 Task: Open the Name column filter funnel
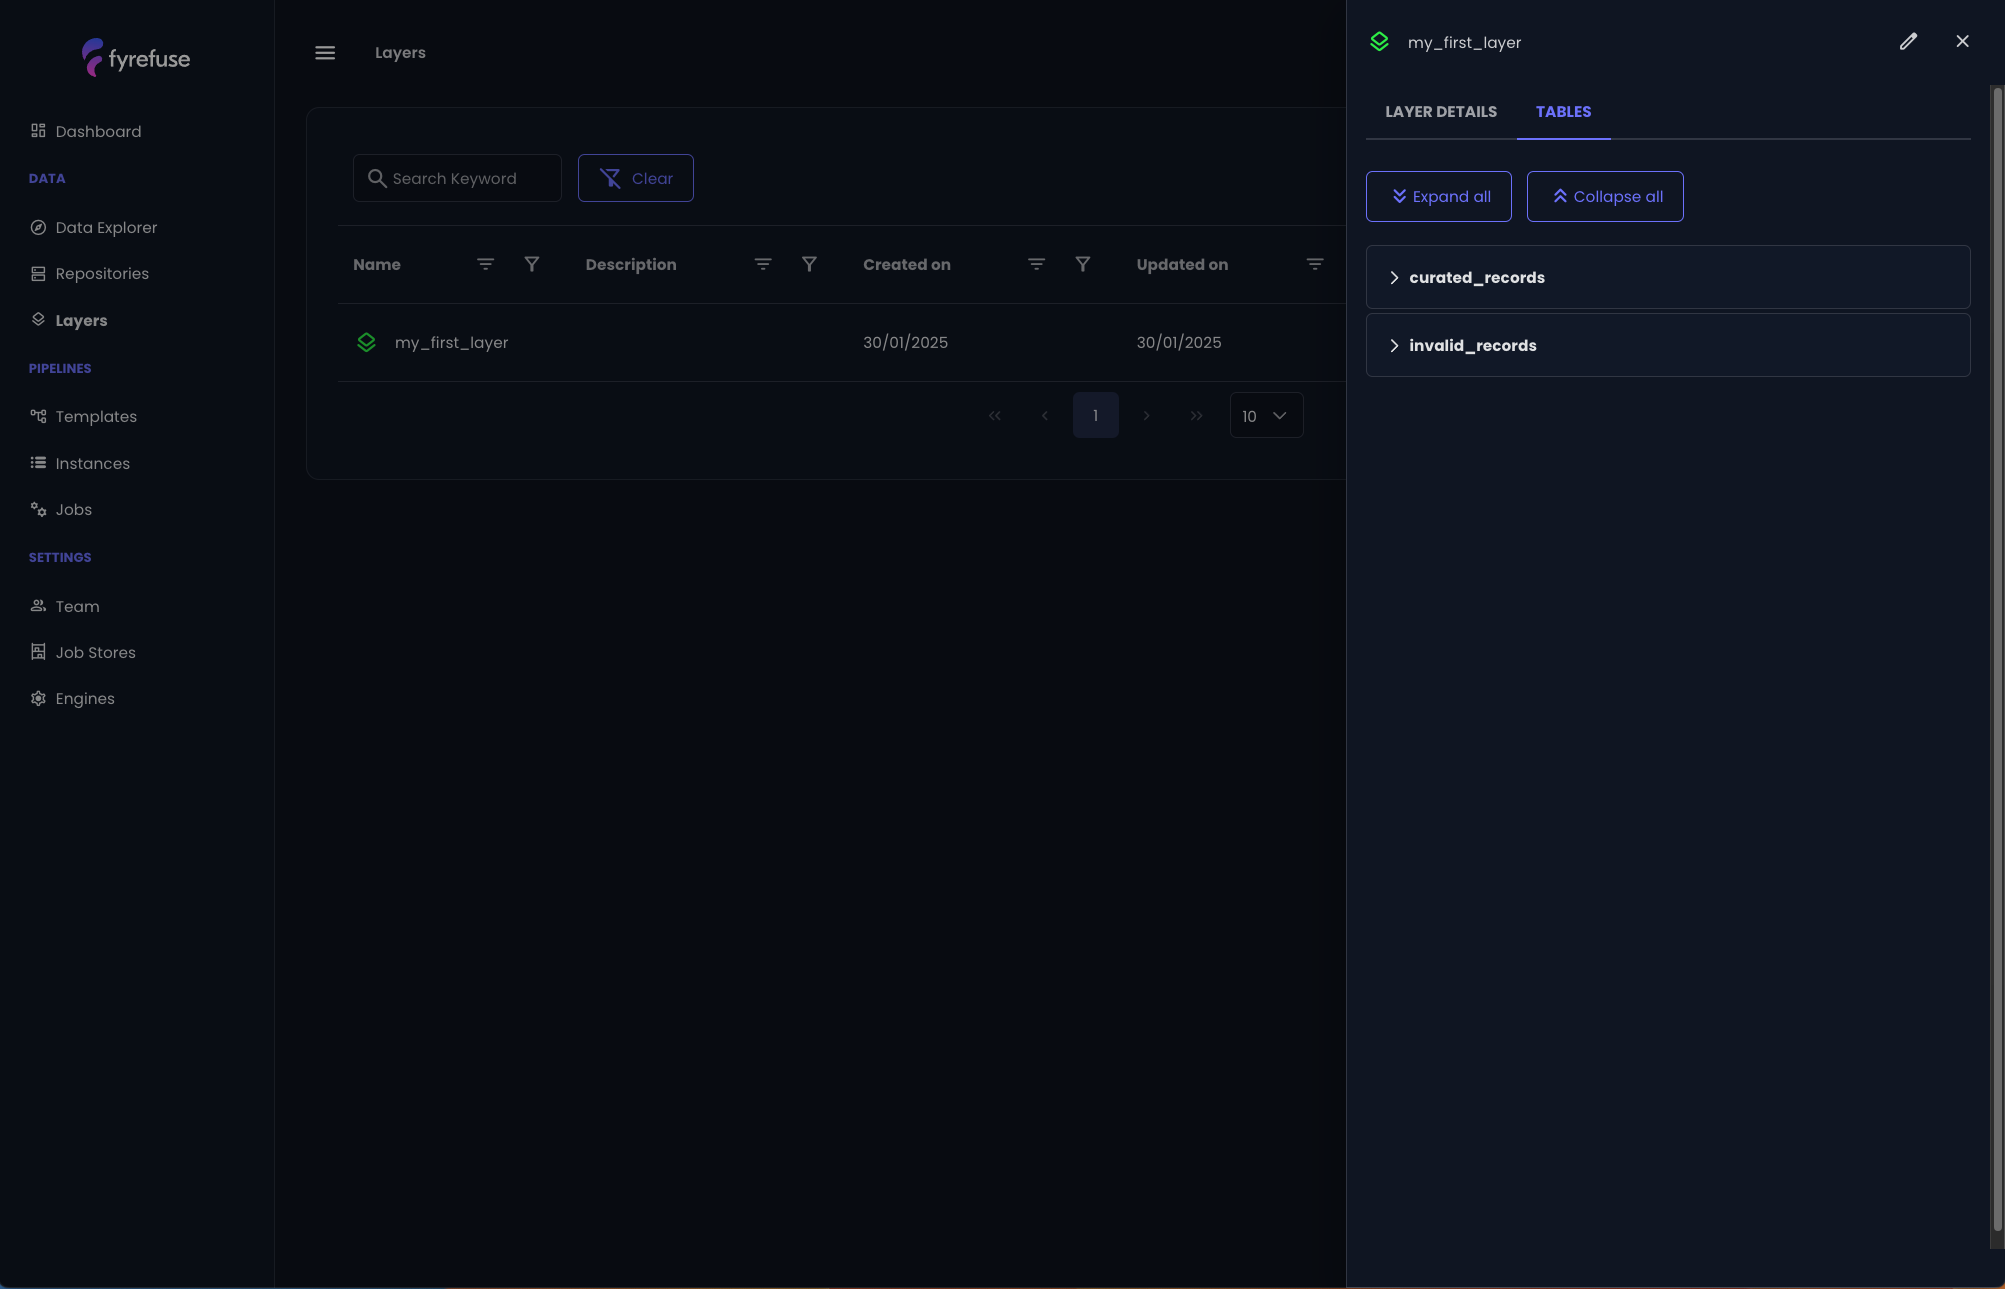(532, 264)
